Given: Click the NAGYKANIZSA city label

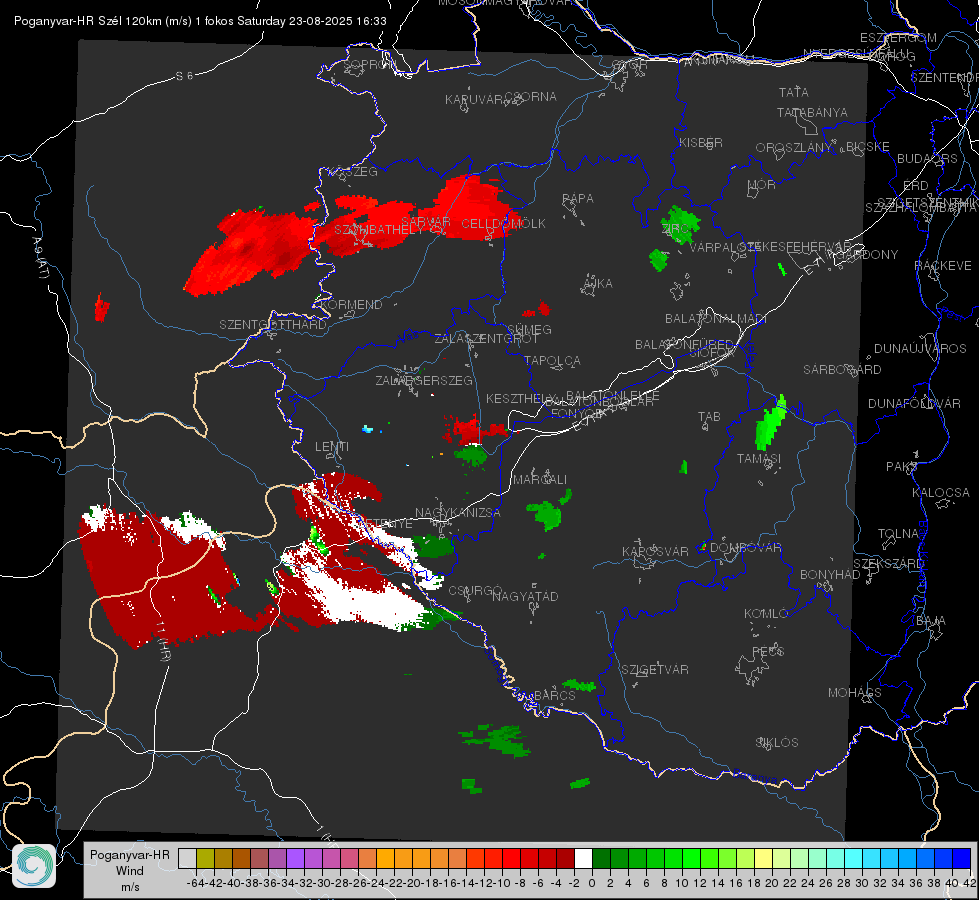Looking at the screenshot, I should [458, 513].
